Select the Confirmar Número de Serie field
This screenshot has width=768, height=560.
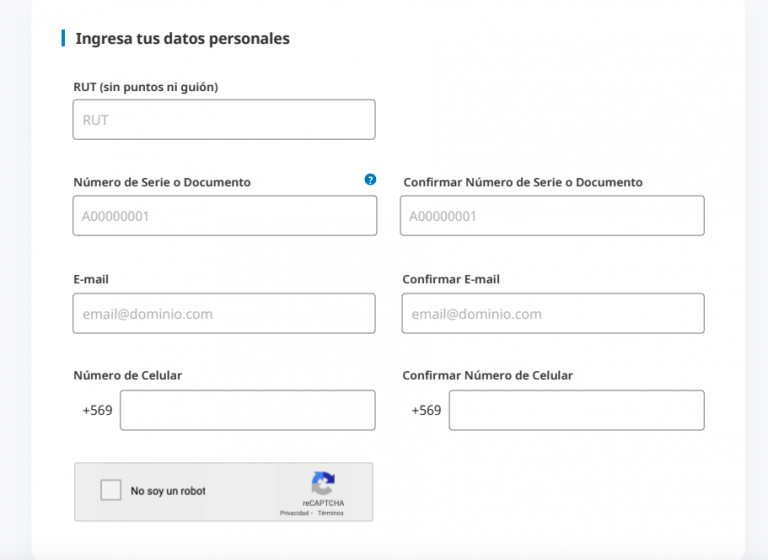pos(552,216)
